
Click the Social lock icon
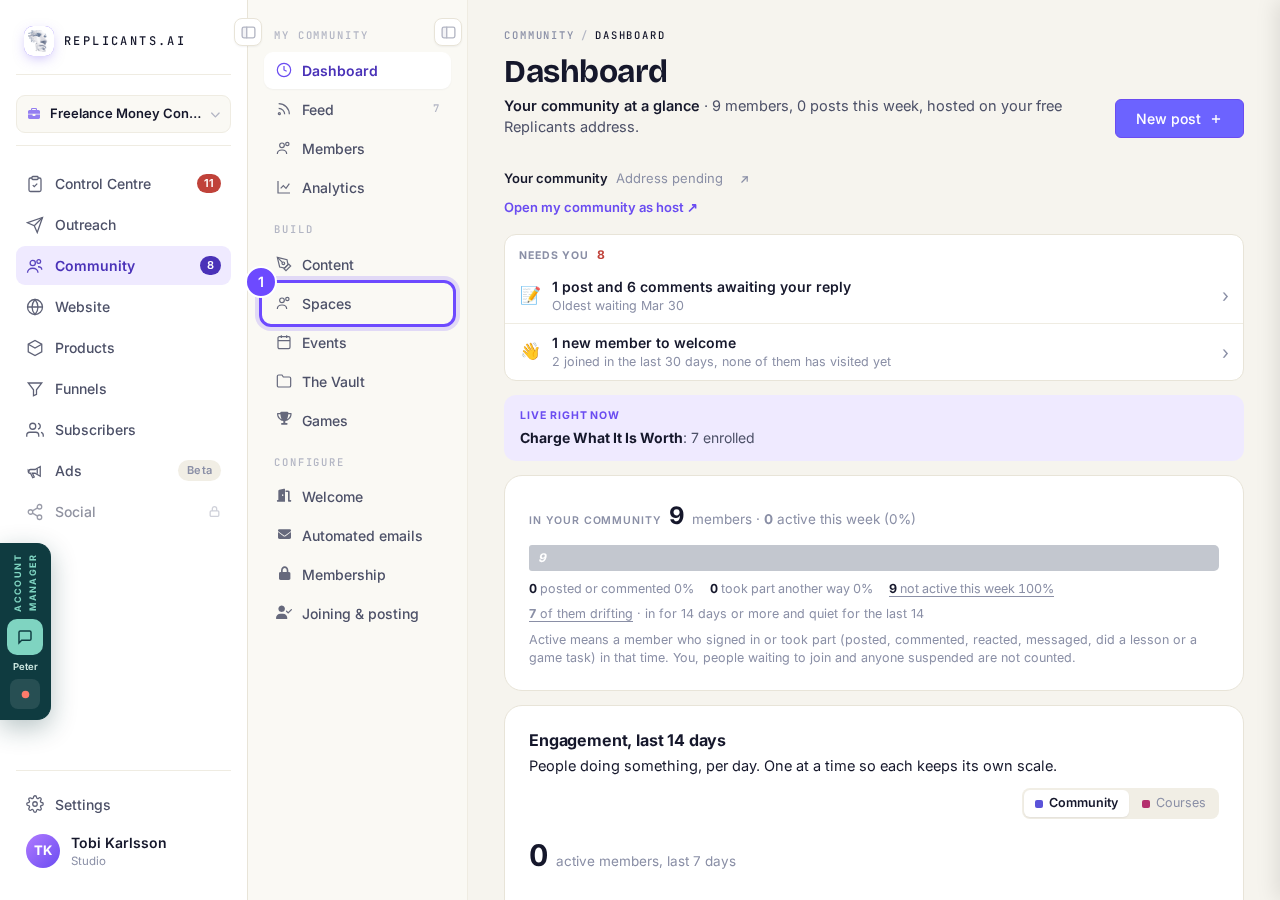[214, 512]
